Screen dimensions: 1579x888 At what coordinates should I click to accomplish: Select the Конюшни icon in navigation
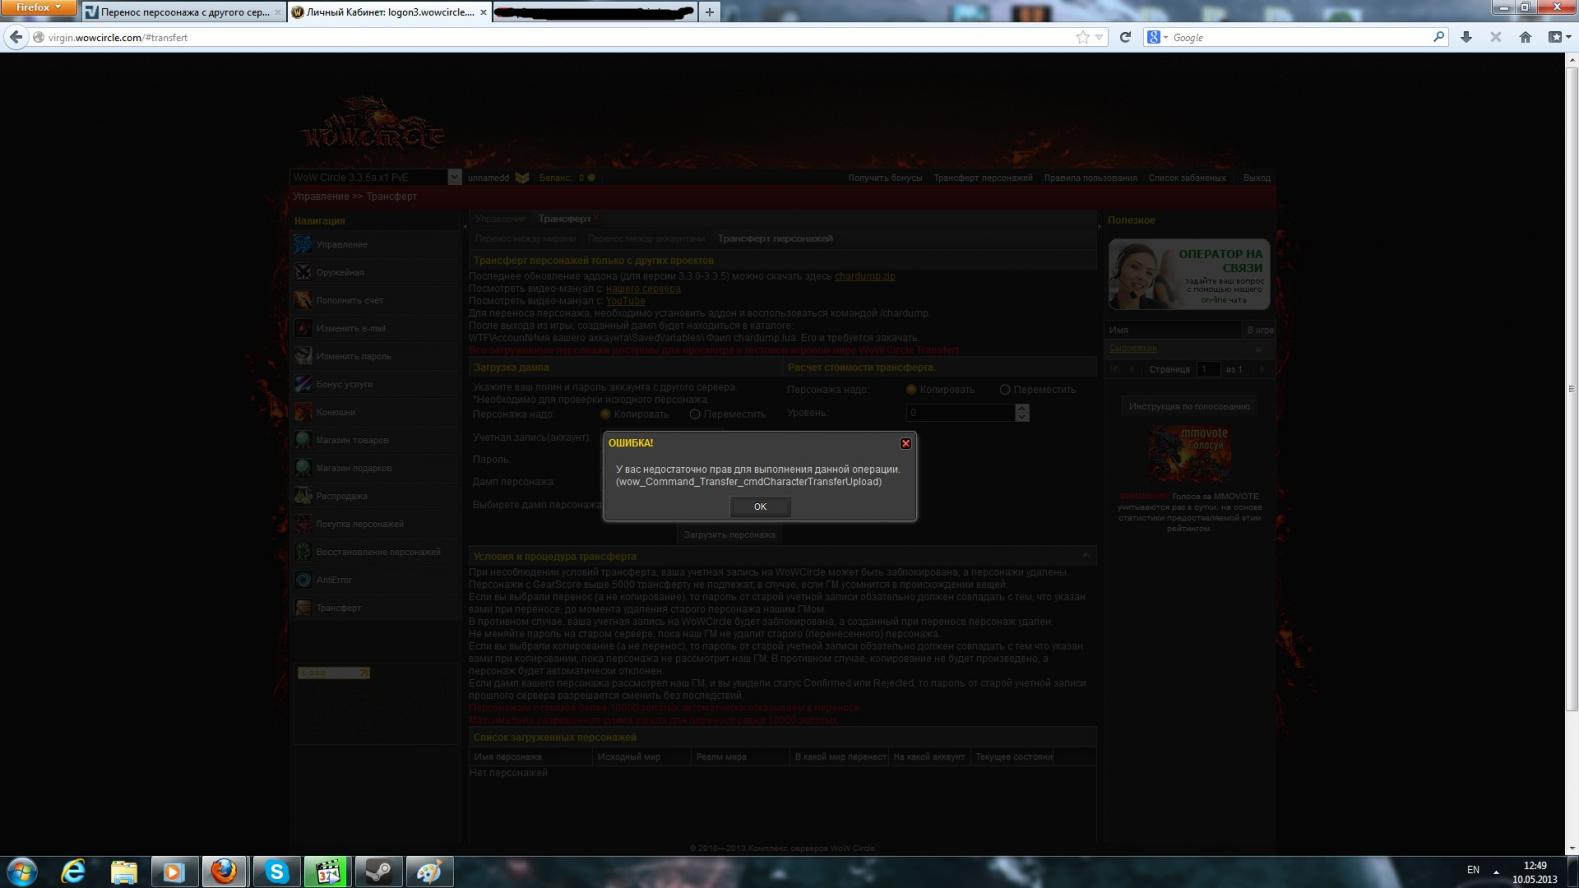[x=303, y=412]
